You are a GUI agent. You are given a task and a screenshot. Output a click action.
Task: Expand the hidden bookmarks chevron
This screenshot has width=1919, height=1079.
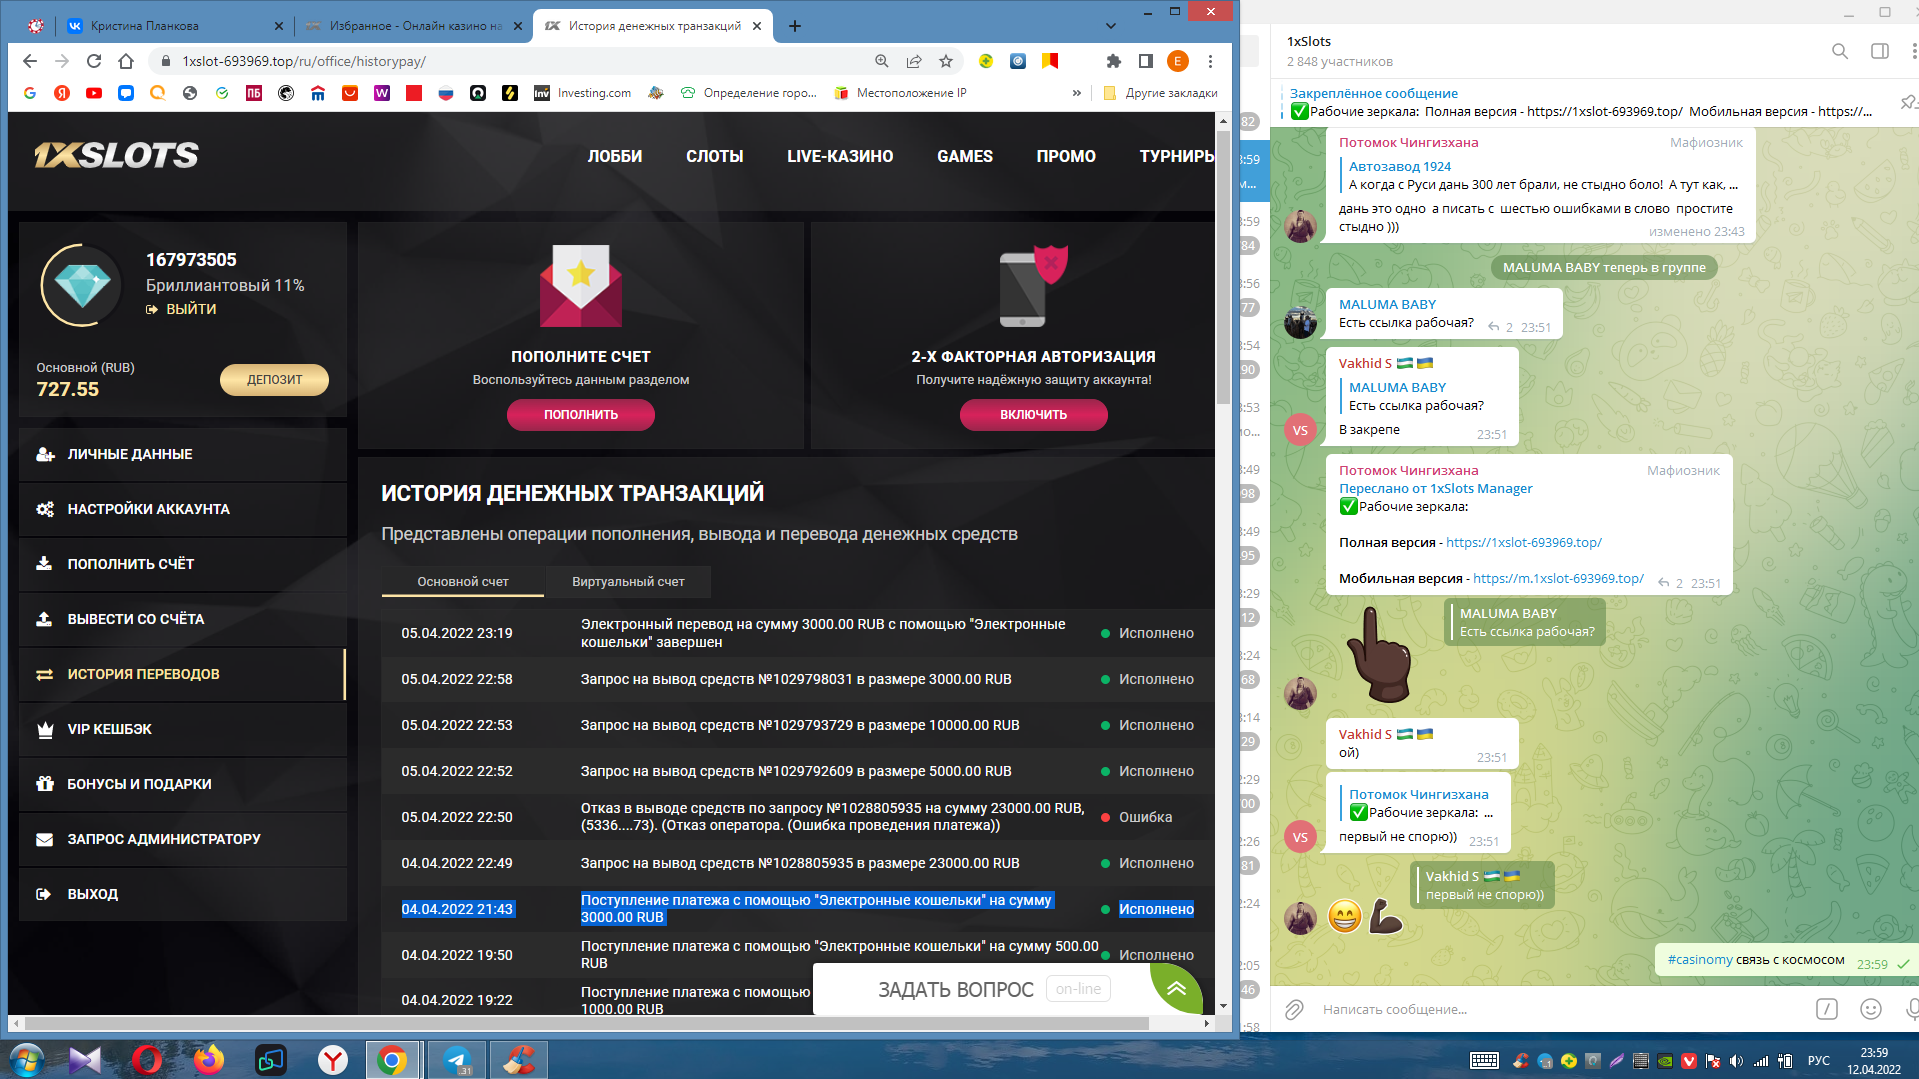pos(1077,93)
